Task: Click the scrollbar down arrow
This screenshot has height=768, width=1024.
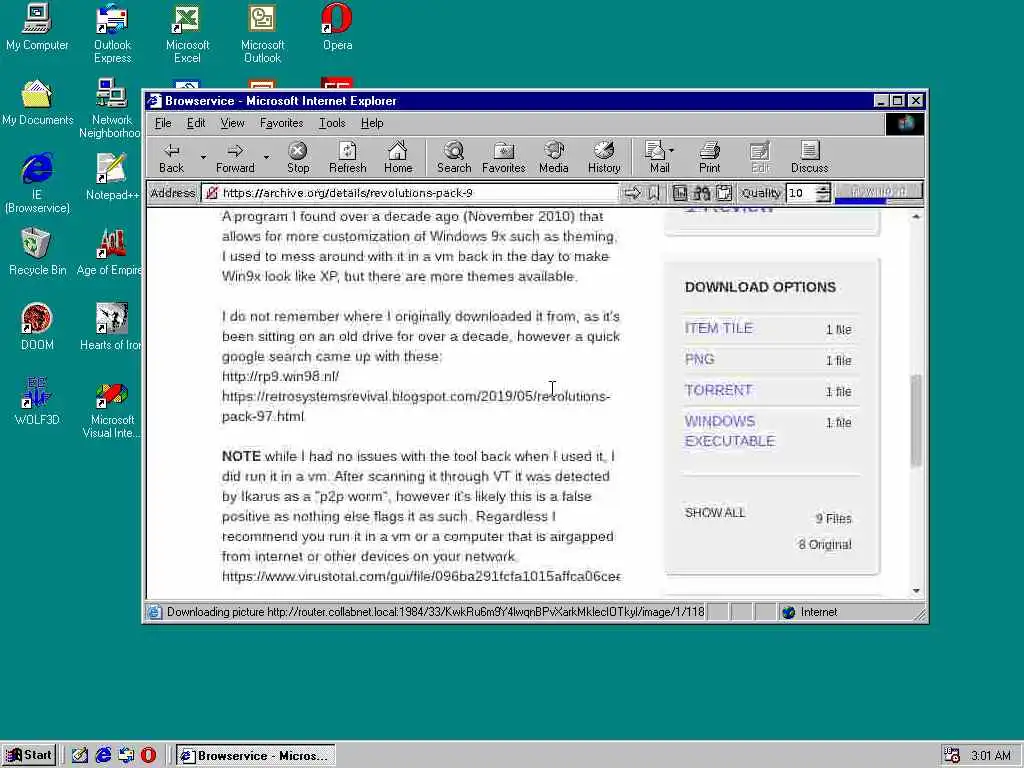Action: 916,591
